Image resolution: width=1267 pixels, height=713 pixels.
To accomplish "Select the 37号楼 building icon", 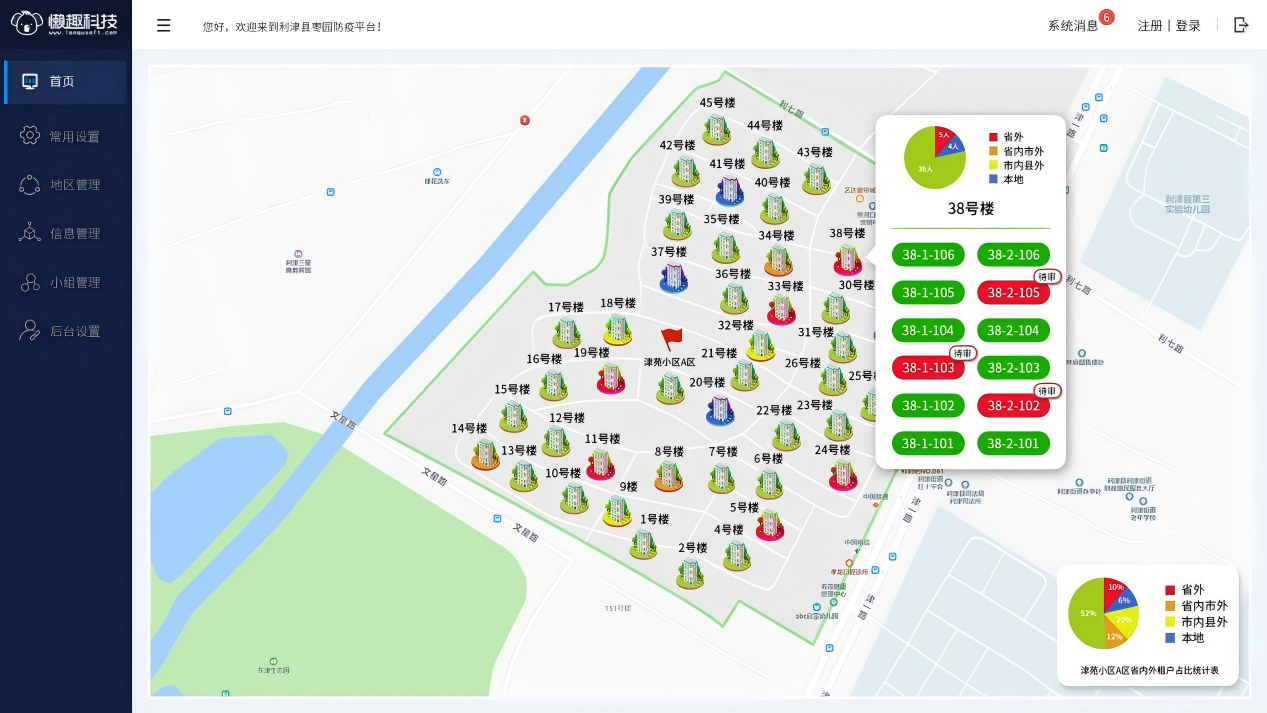I will pyautogui.click(x=674, y=277).
